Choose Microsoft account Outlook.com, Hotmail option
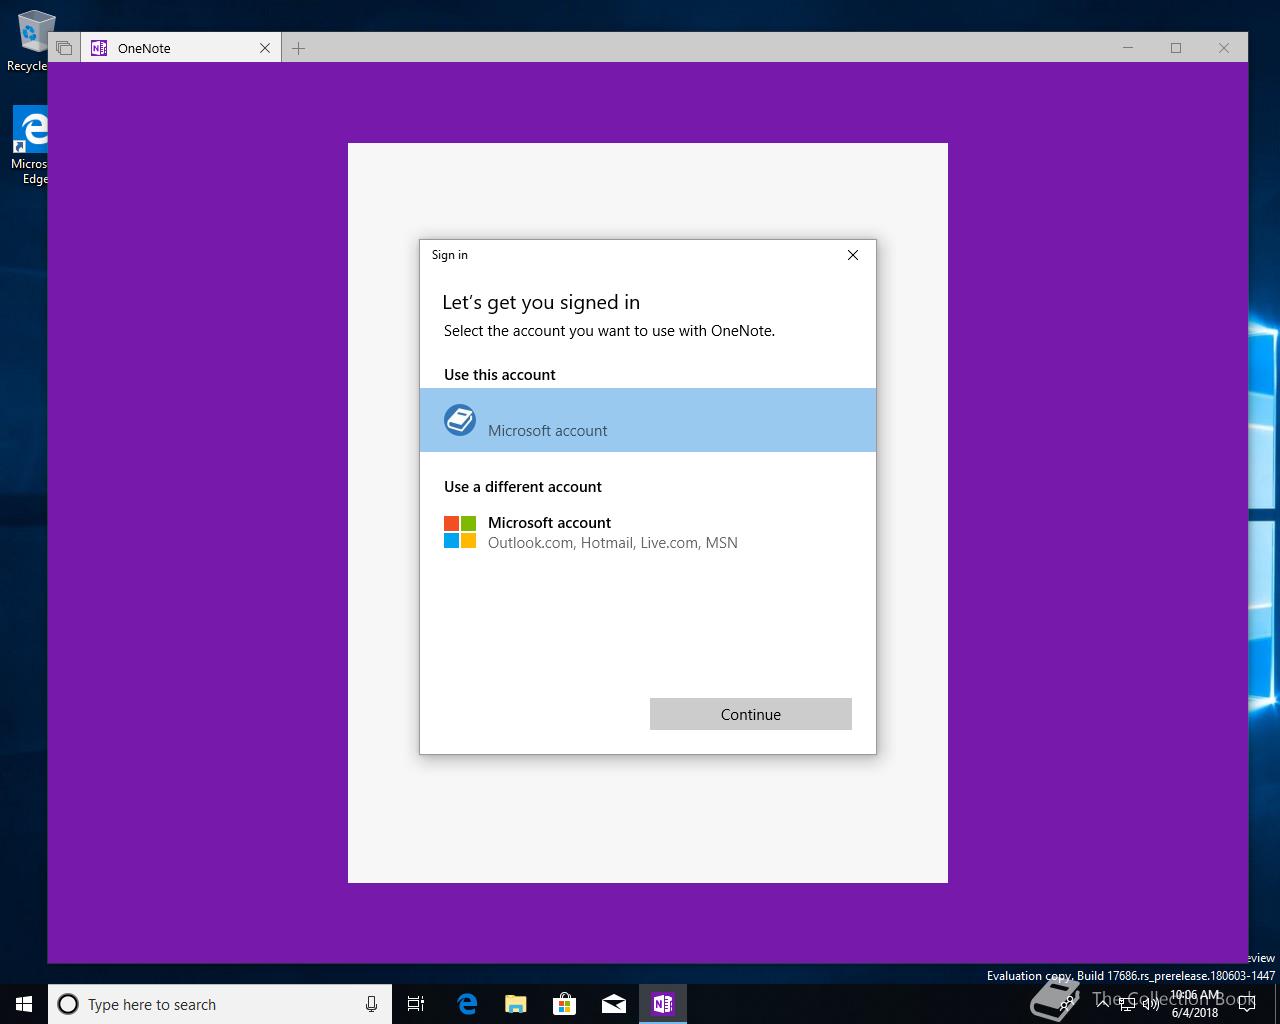Screen dimensions: 1280x1024 (x=647, y=533)
